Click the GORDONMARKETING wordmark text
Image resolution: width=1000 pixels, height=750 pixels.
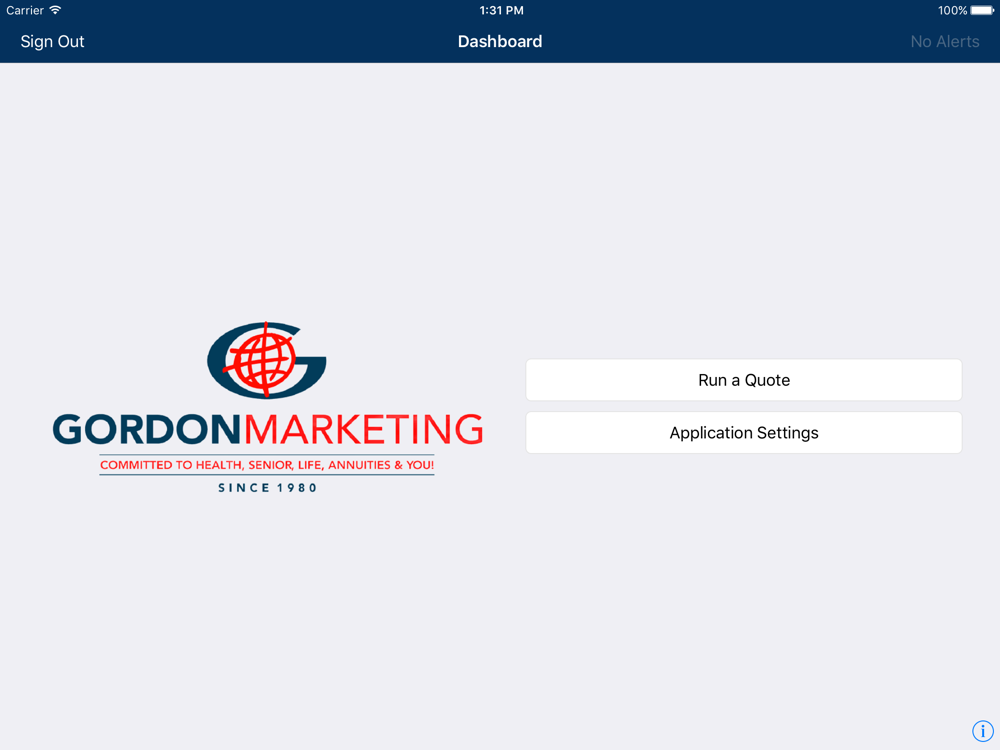268,429
